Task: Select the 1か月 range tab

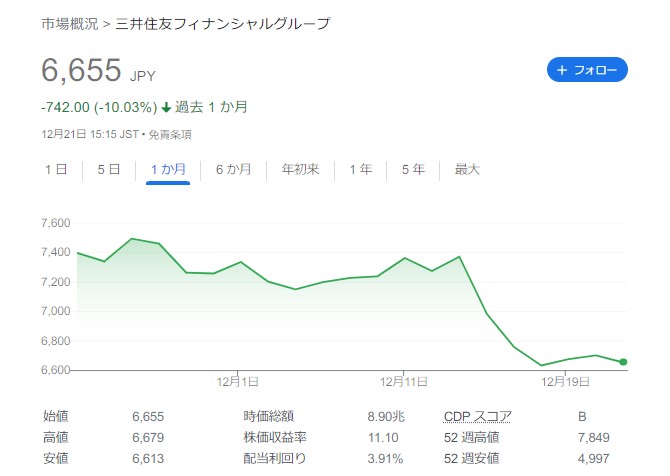Action: [168, 169]
